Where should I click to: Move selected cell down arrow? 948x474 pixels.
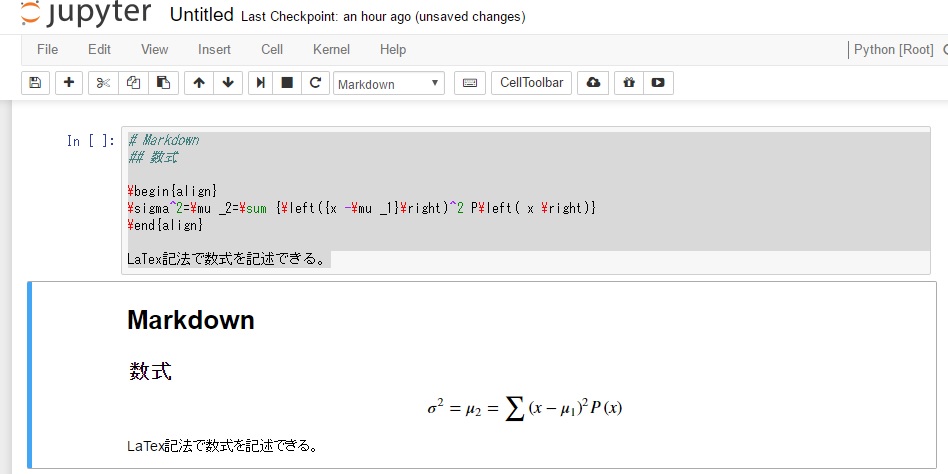[228, 83]
